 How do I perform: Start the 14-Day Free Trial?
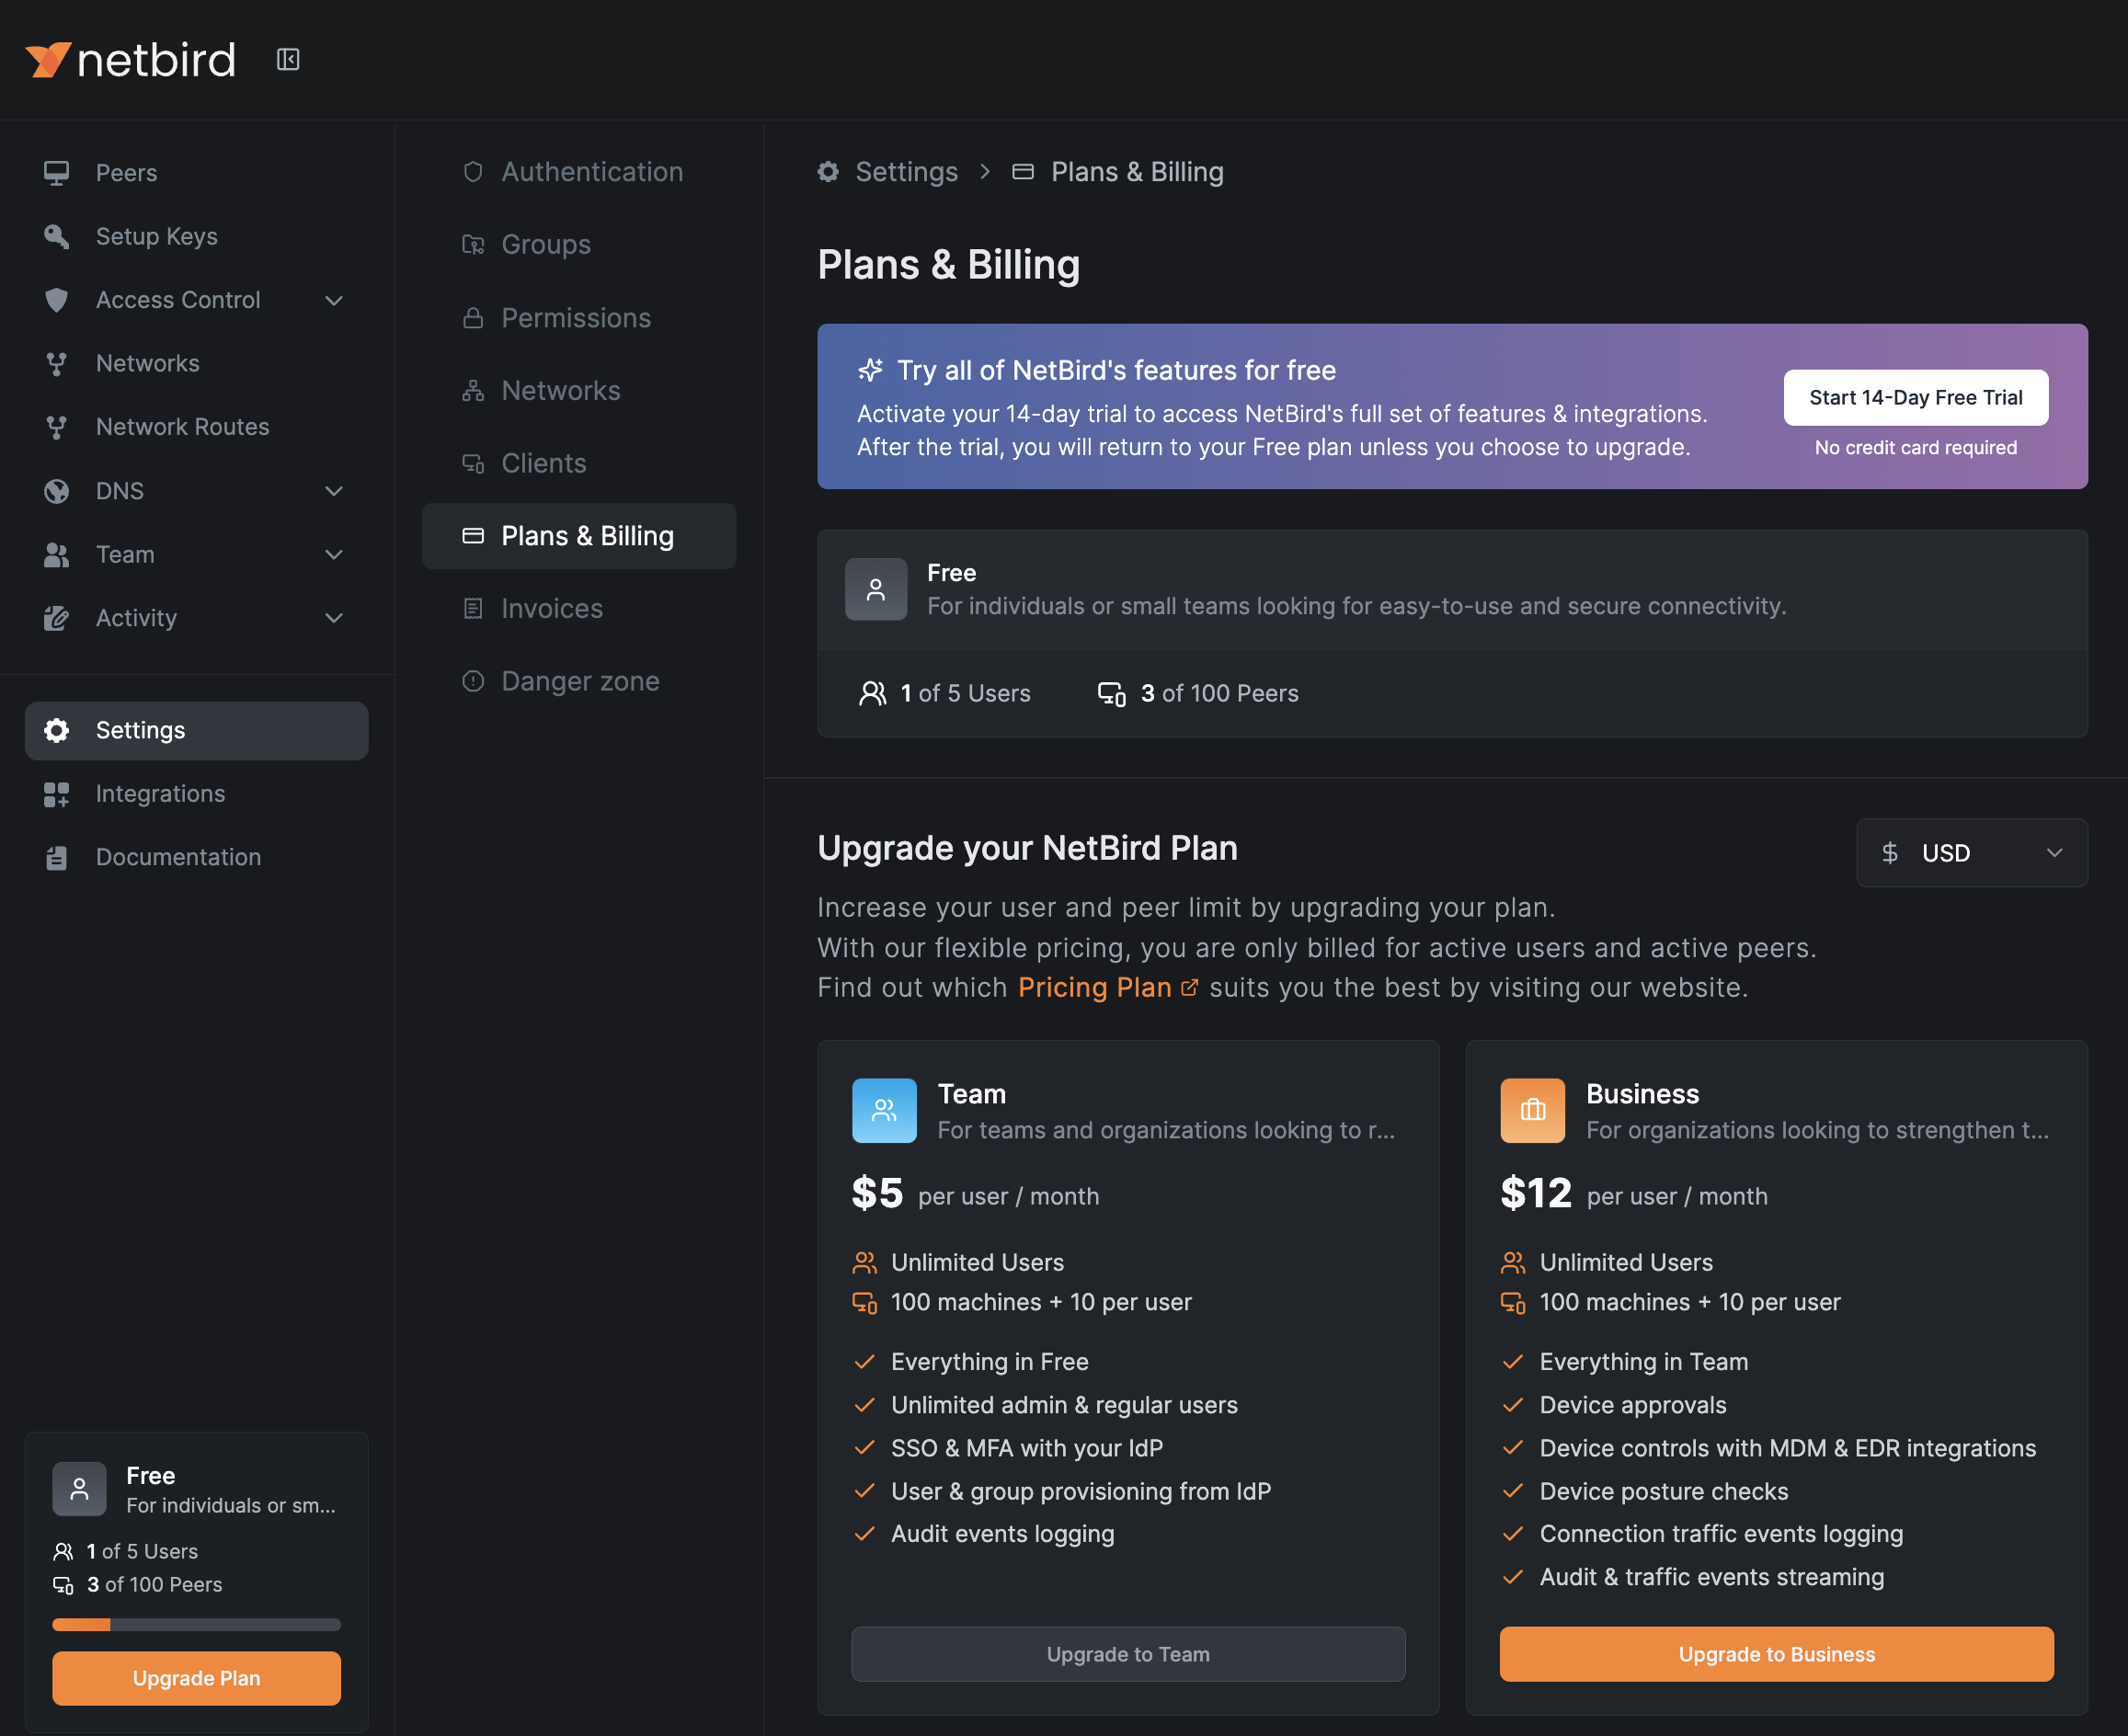pos(1915,398)
